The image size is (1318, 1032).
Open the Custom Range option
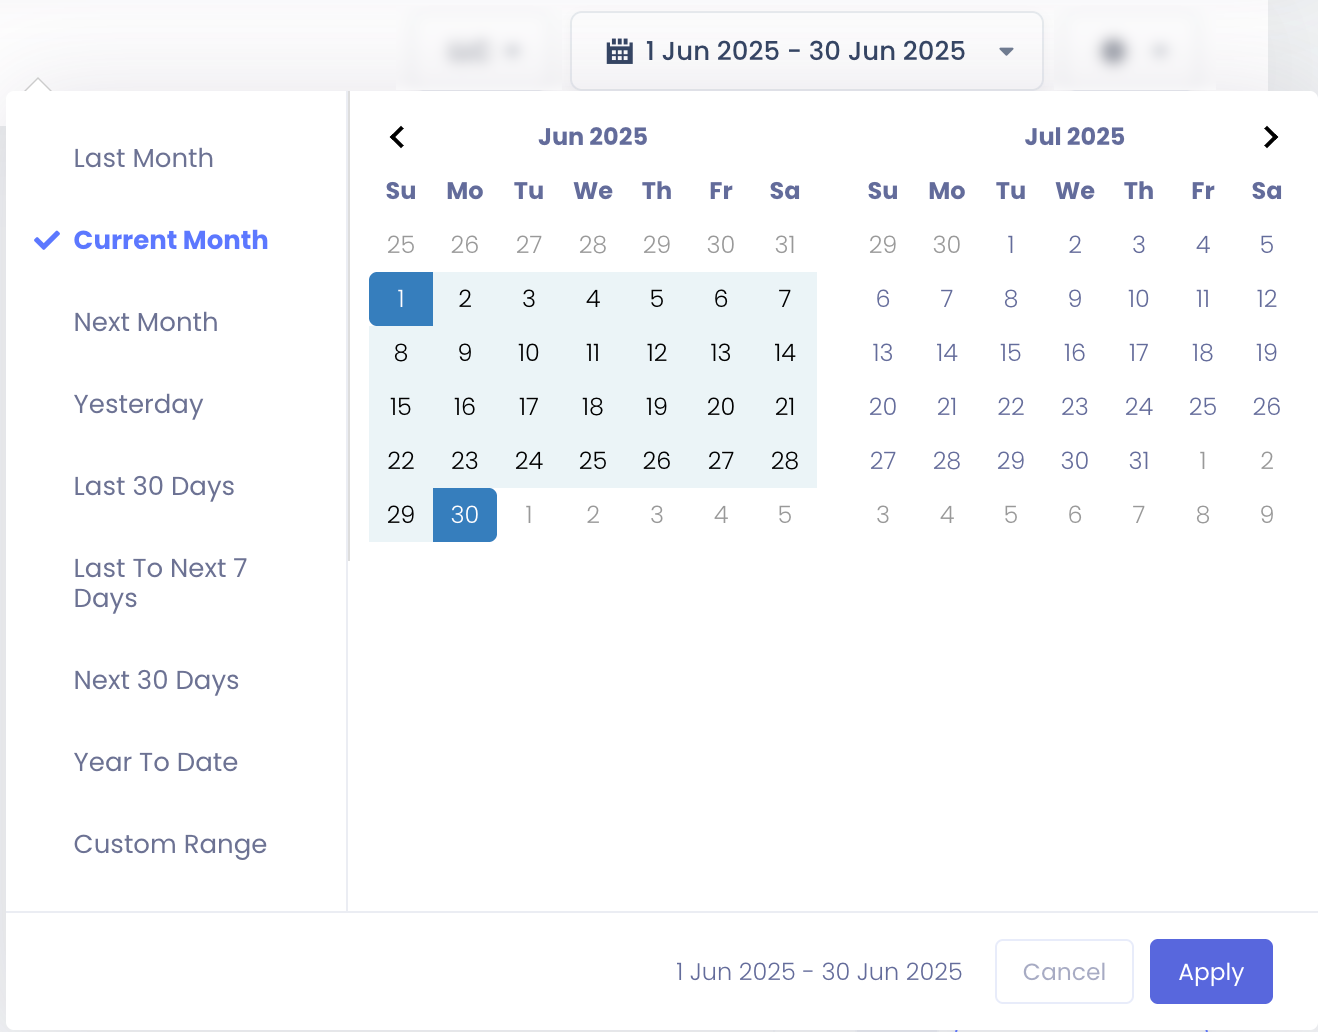pyautogui.click(x=170, y=844)
